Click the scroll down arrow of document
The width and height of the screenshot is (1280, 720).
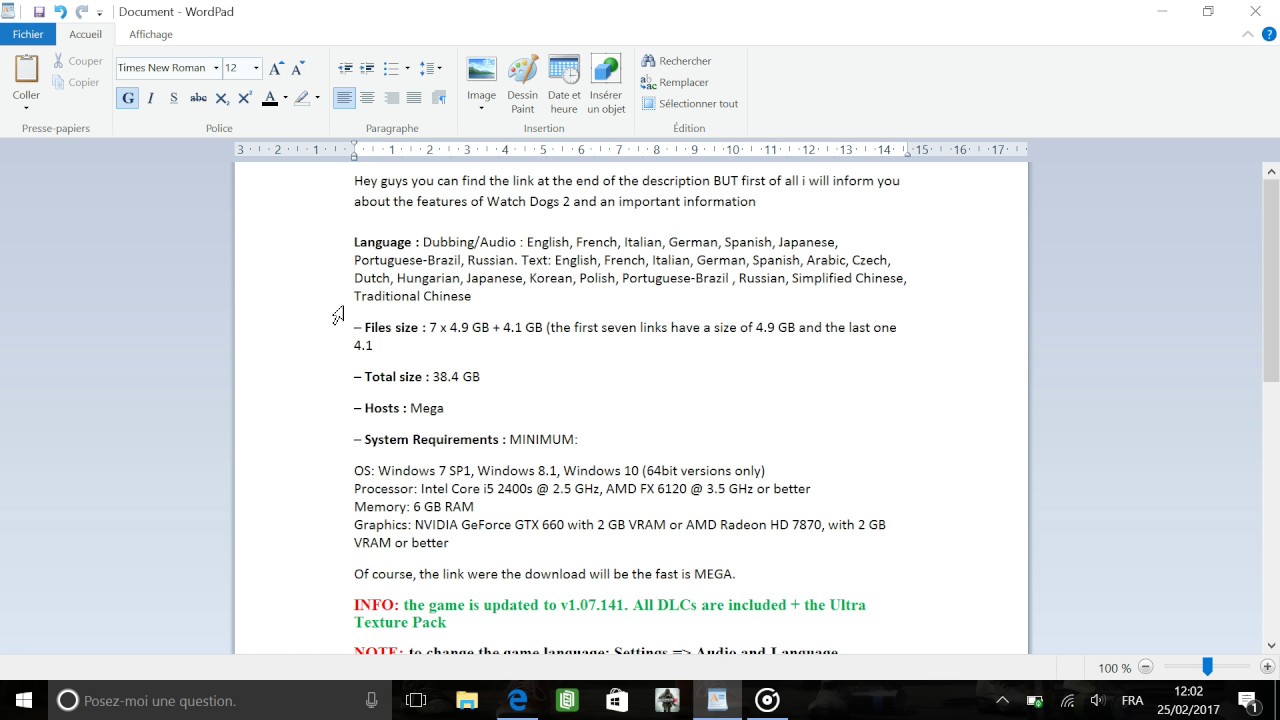[1271, 645]
